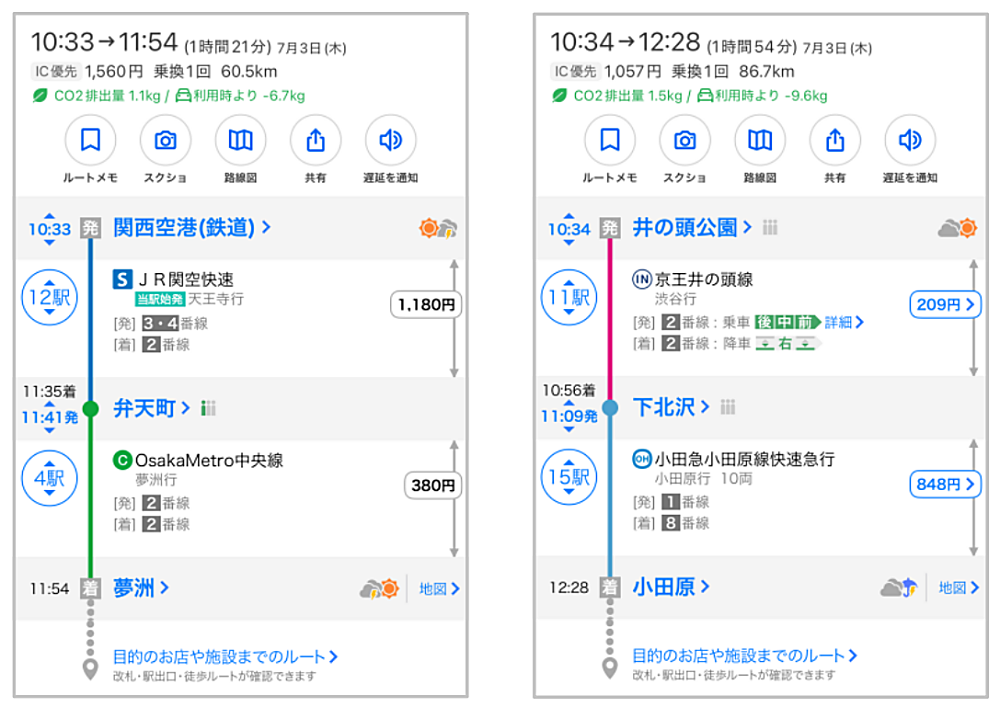Click the IC優先 badge on 1,057円 route
The image size is (1000, 707).
point(575,71)
